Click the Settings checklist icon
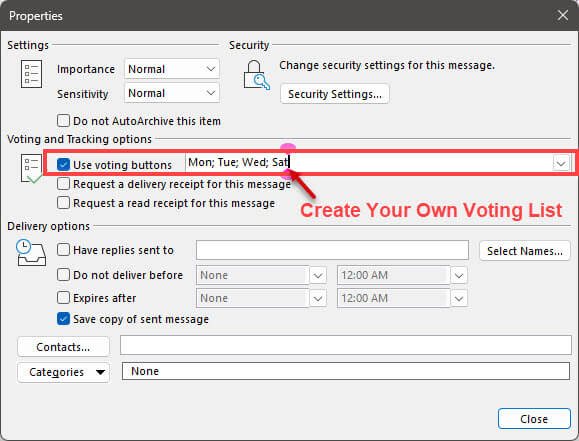 click(31, 74)
